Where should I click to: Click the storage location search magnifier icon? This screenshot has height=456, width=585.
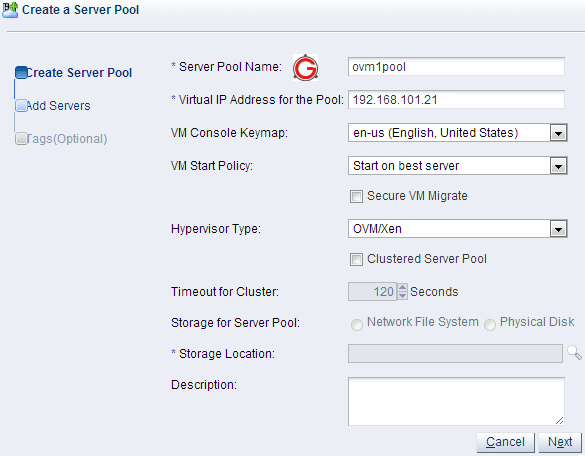[x=574, y=353]
